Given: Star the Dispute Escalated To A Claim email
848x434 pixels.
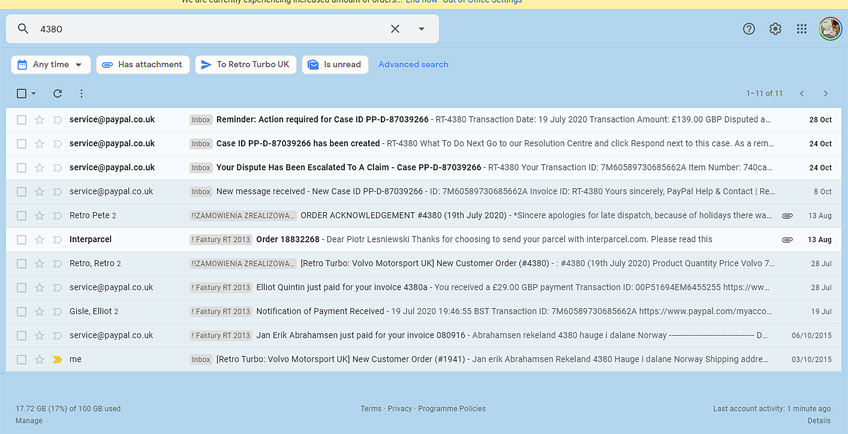Looking at the screenshot, I should 39,168.
